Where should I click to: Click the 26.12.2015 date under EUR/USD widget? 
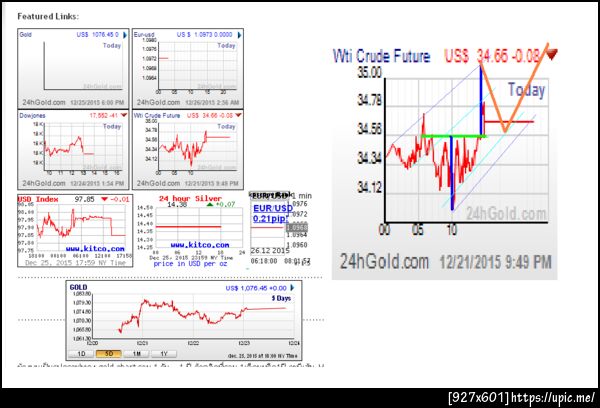coord(270,251)
